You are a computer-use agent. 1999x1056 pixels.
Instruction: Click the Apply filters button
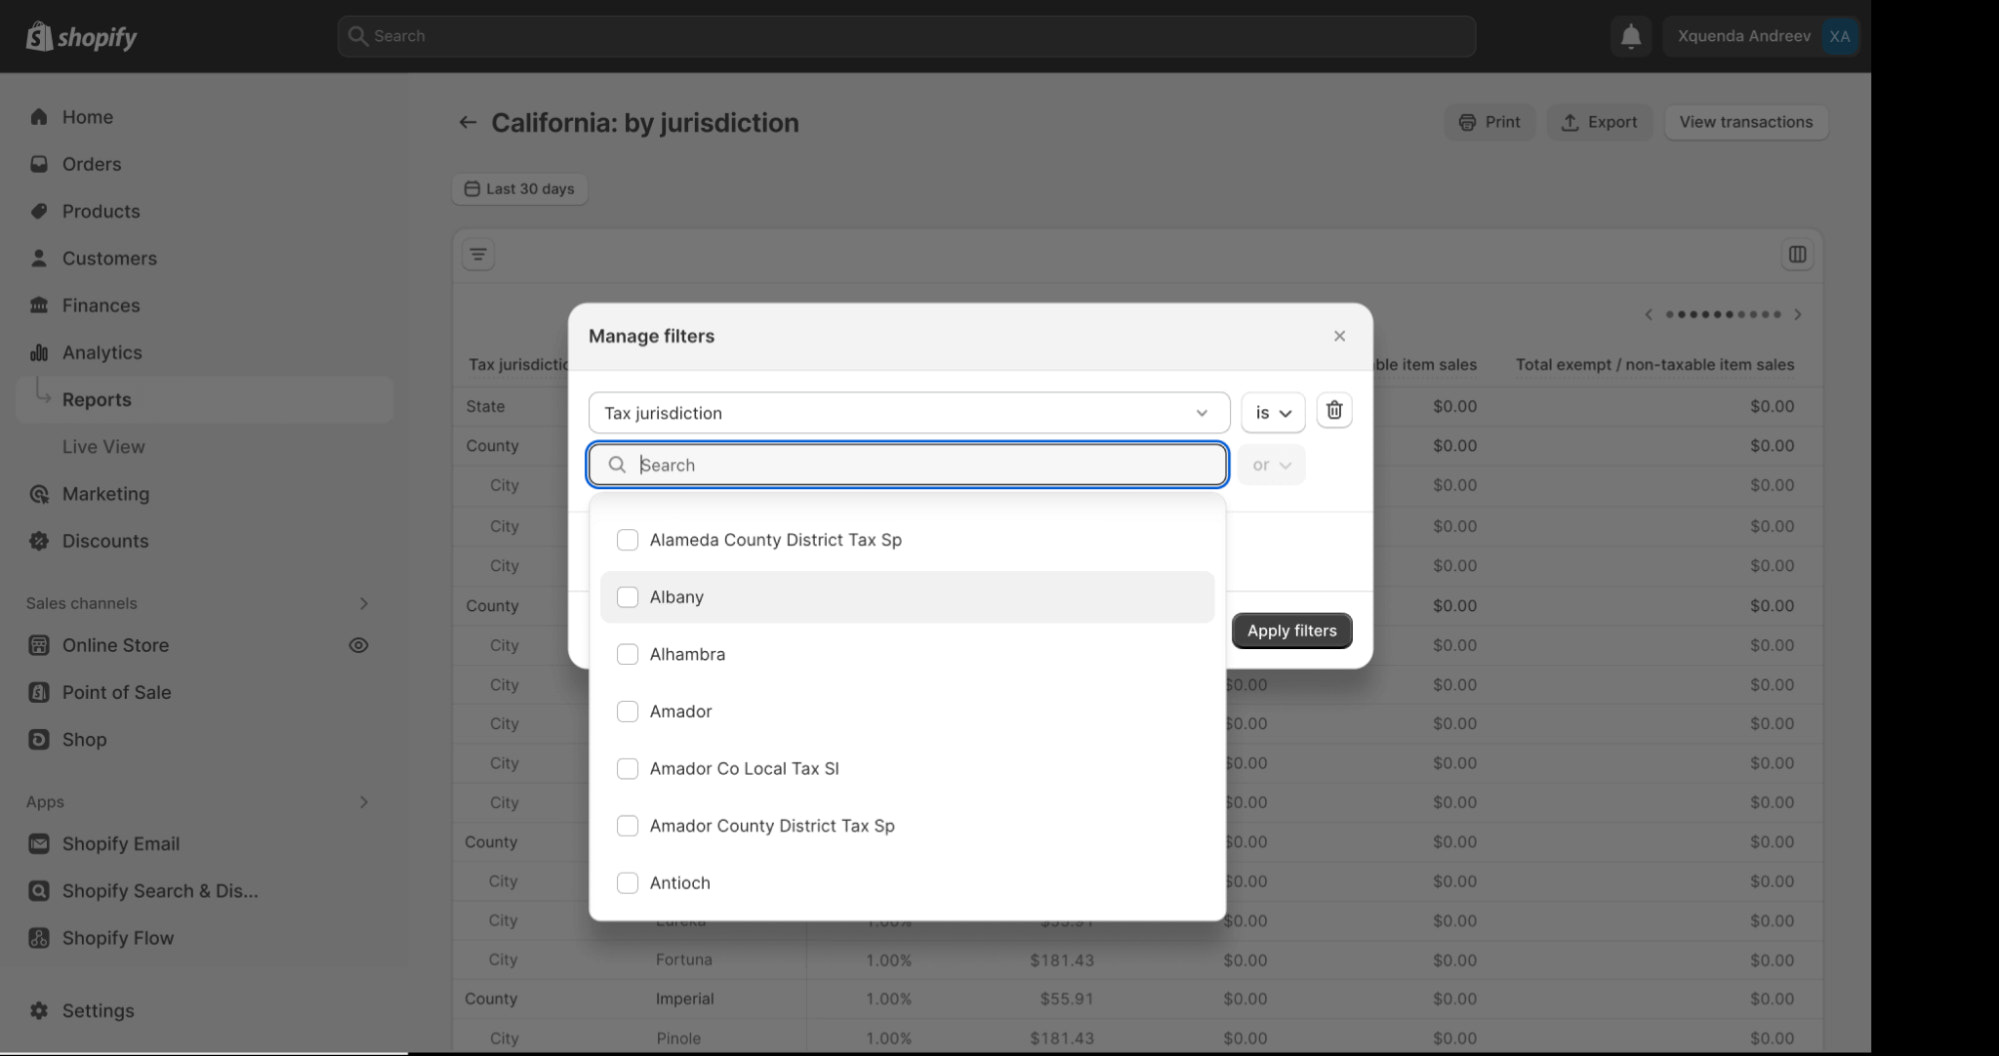click(1291, 630)
